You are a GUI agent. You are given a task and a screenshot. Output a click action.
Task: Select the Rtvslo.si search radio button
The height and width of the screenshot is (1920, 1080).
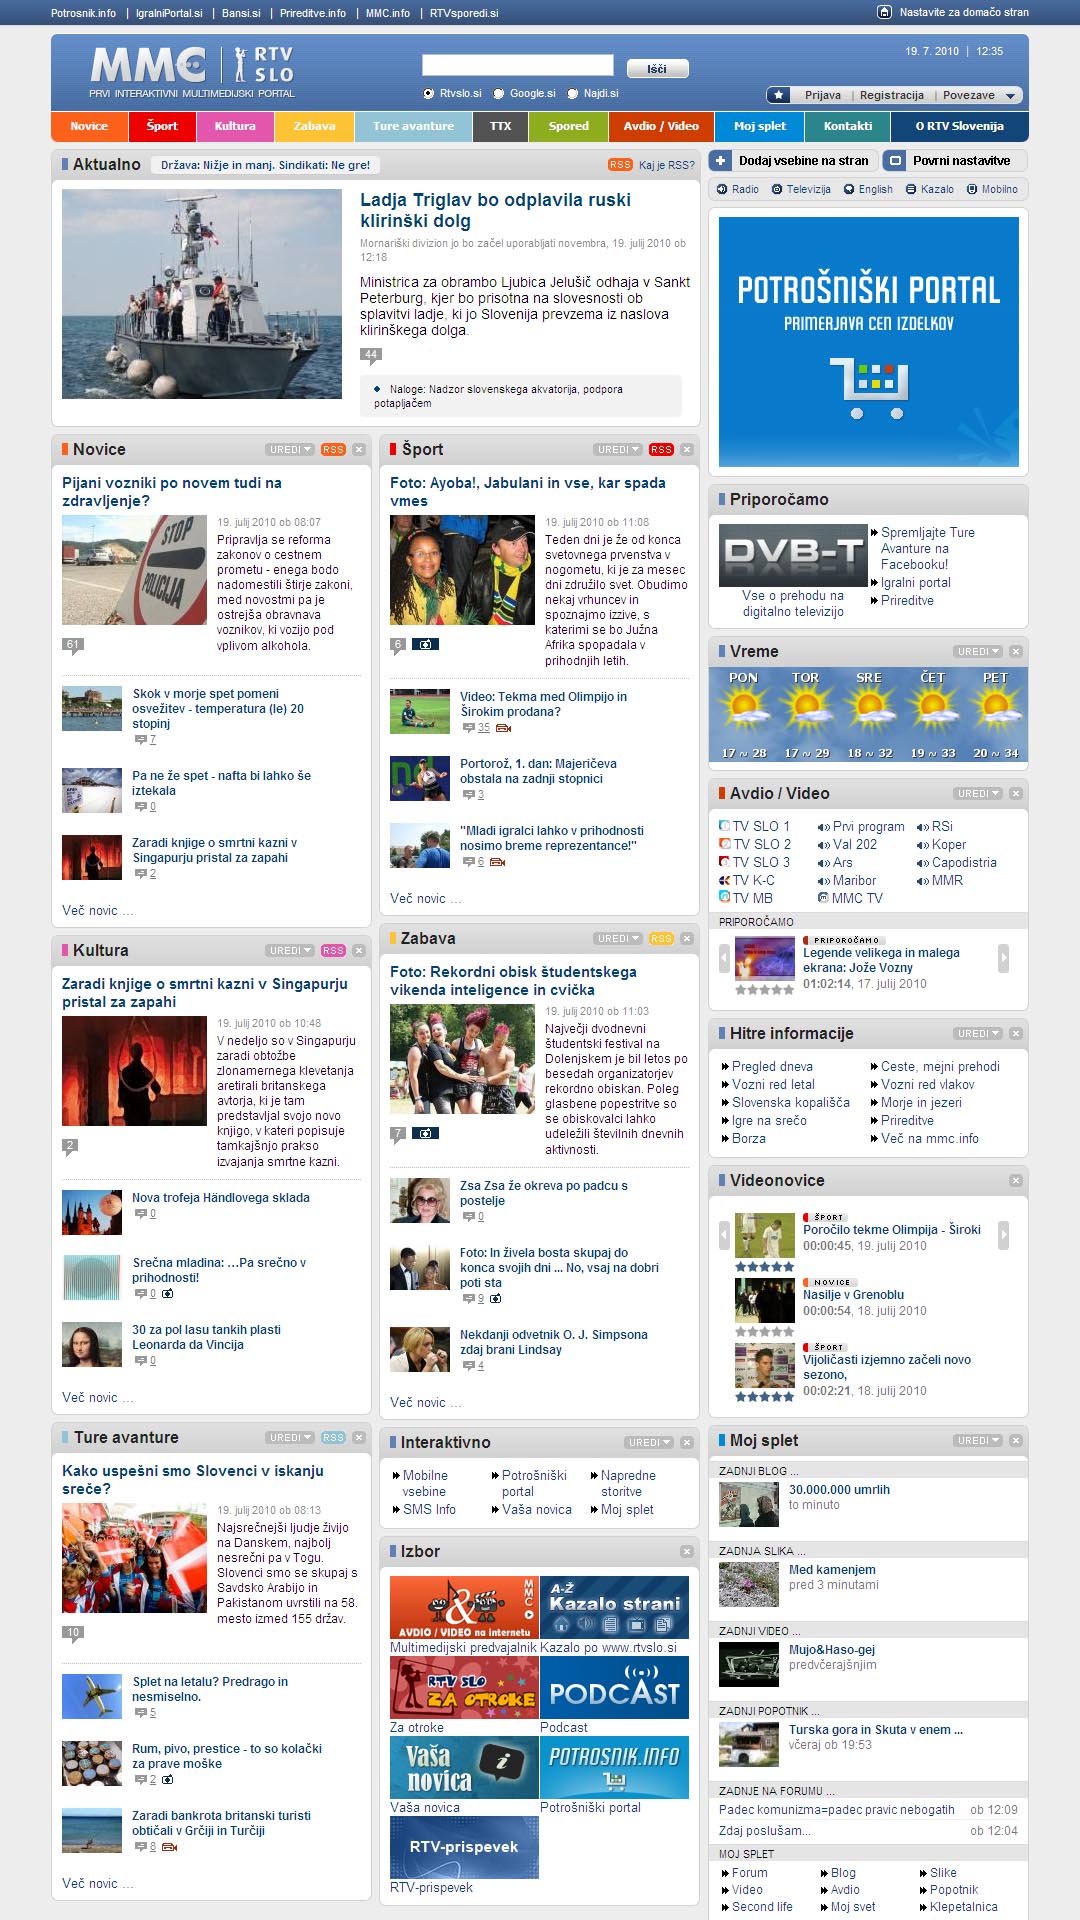pos(429,94)
